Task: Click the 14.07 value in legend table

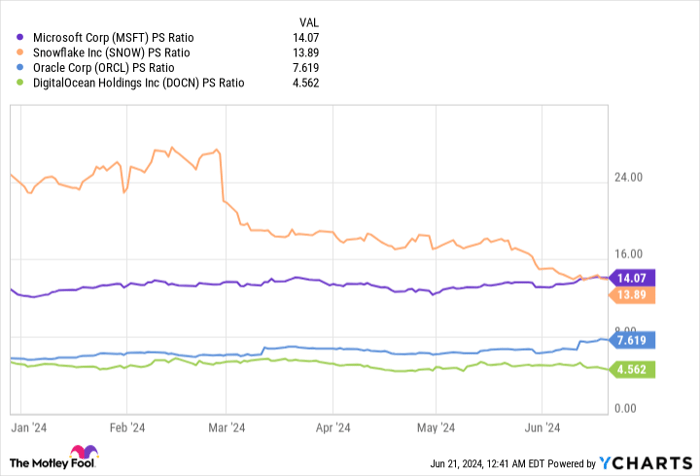Action: (x=306, y=38)
